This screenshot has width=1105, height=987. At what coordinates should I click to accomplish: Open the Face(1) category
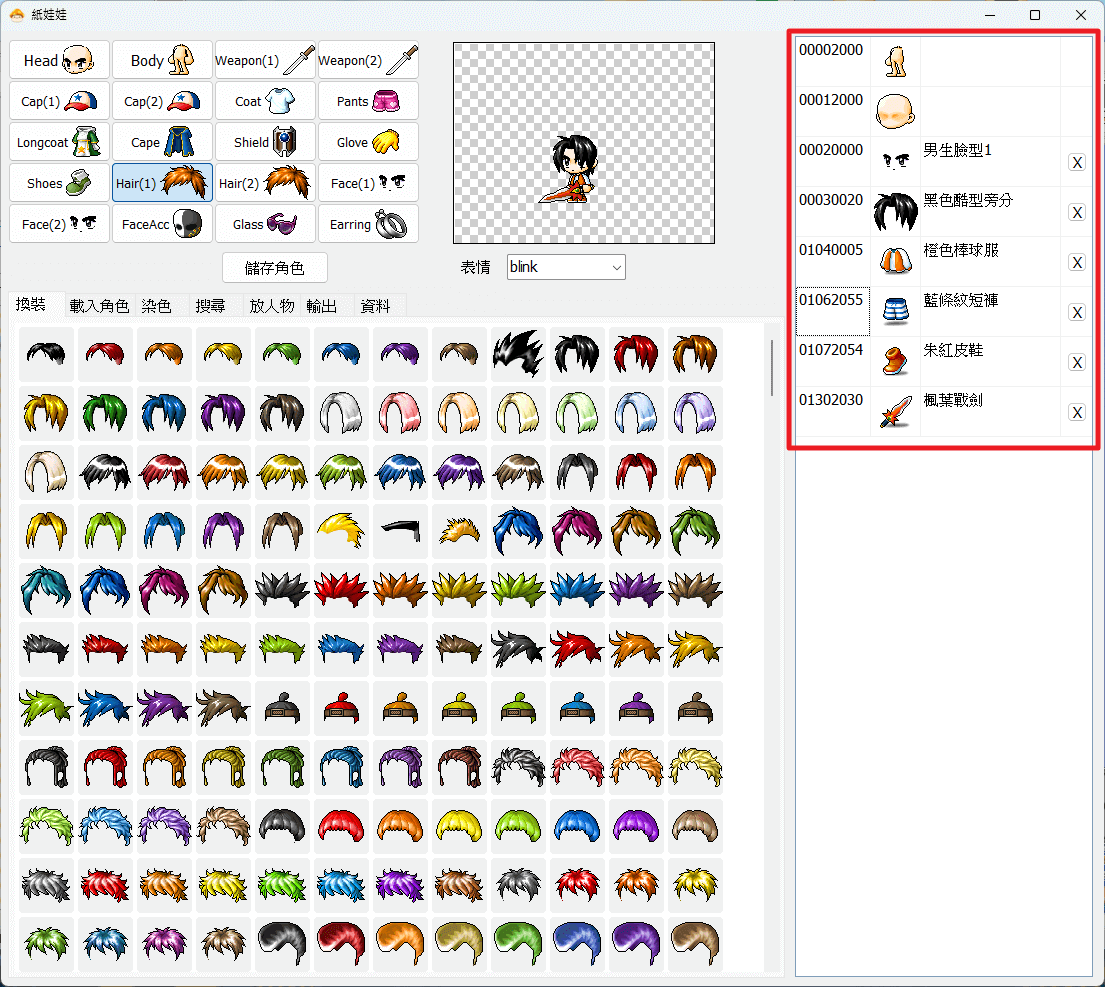click(368, 182)
